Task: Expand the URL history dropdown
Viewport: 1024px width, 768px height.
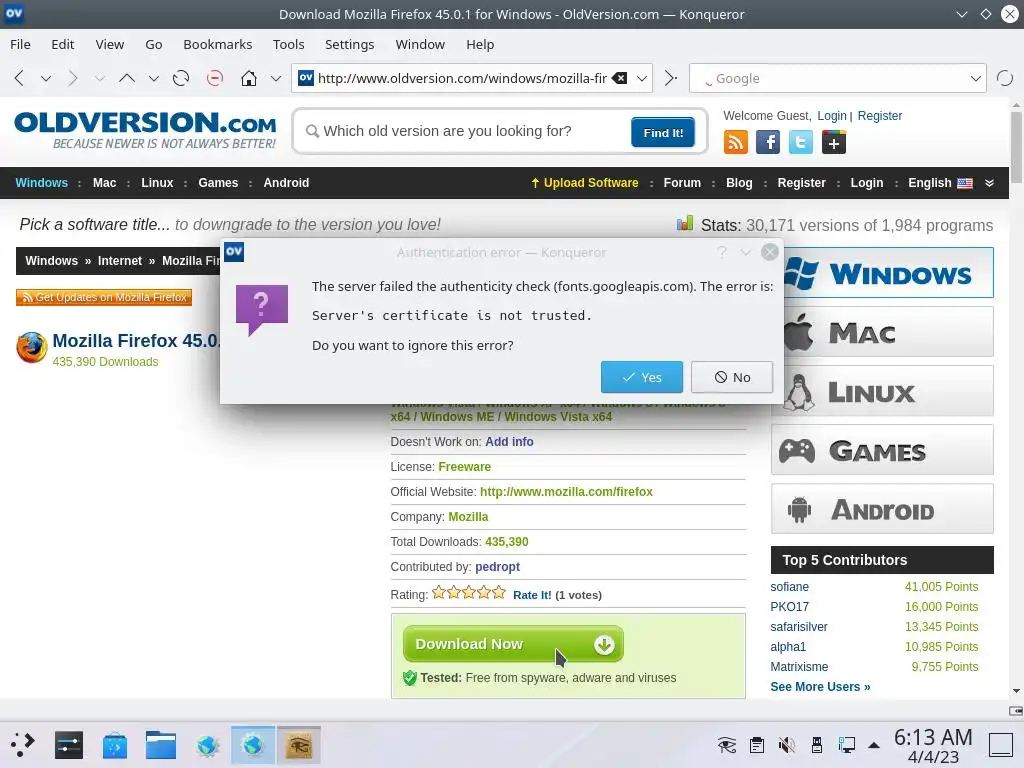Action: [642, 78]
